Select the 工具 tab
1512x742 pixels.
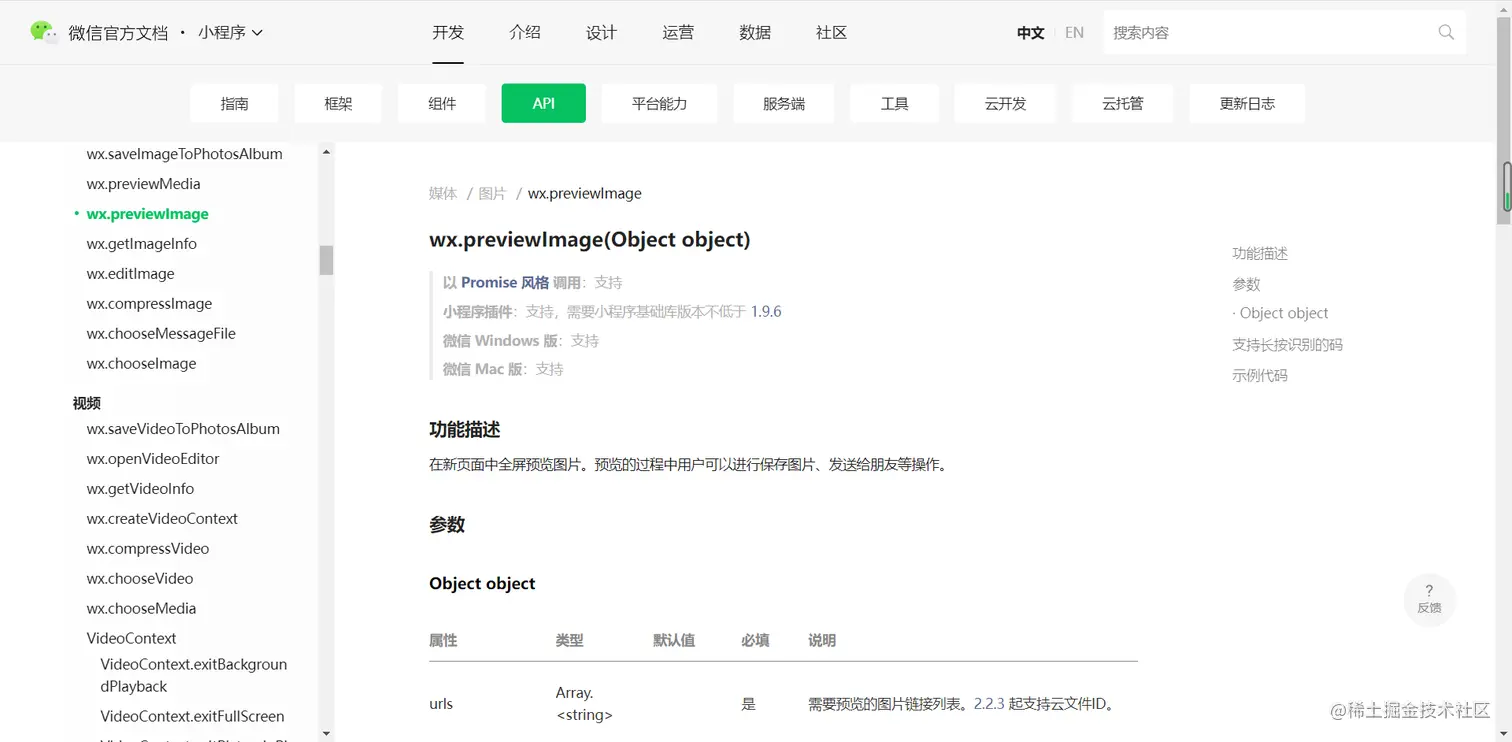pyautogui.click(x=894, y=103)
